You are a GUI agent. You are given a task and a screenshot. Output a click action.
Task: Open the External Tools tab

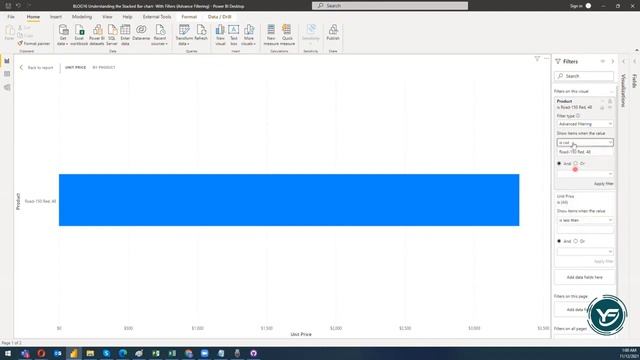pos(157,17)
